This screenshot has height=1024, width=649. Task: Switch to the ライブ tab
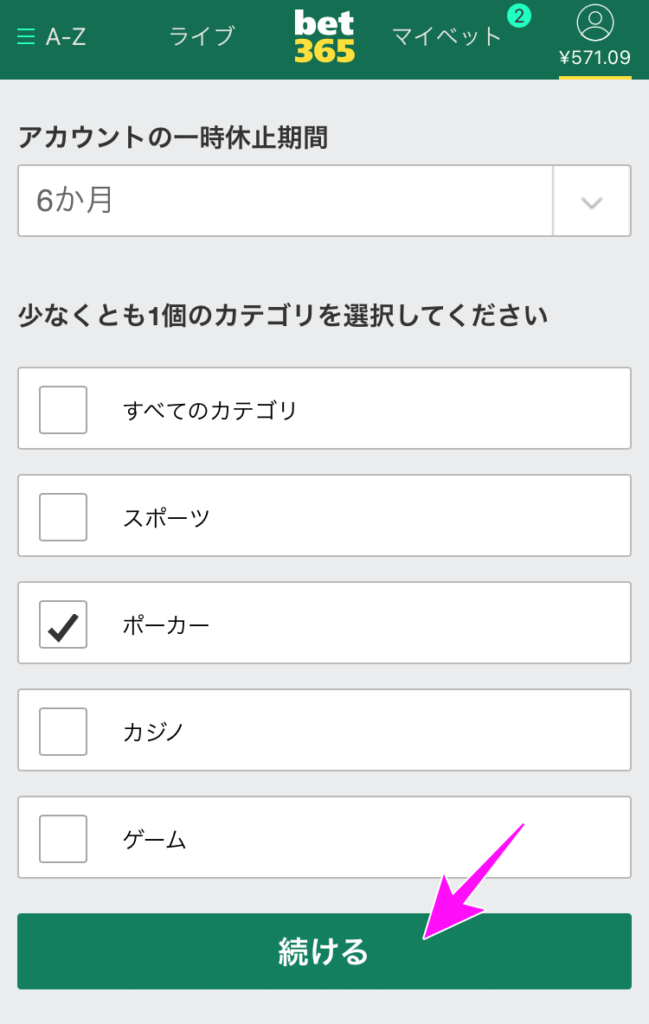pyautogui.click(x=201, y=33)
